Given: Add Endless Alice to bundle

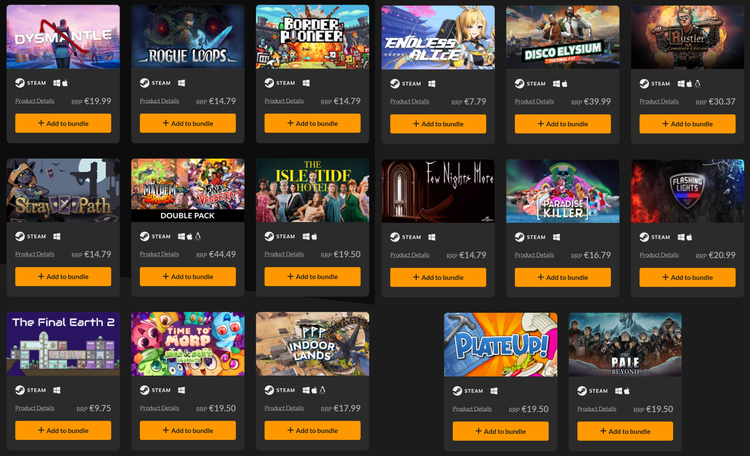Looking at the screenshot, I should pos(438,124).
